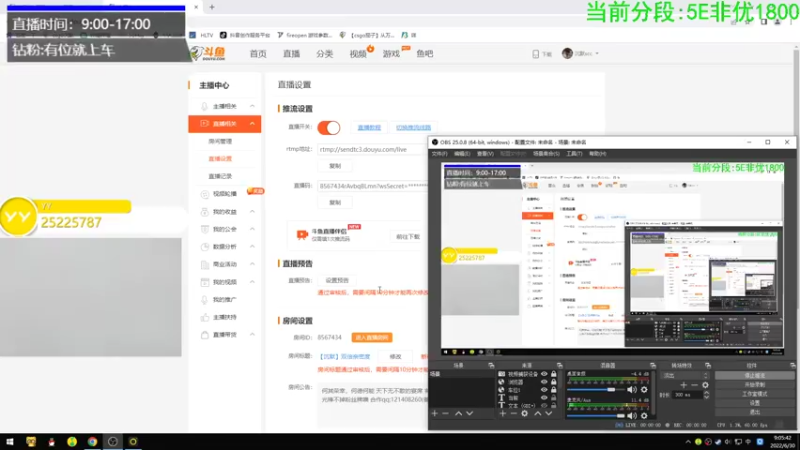Collapse the 直播相关 sidebar section
Image resolution: width=800 pixels, height=450 pixels.
[x=252, y=123]
